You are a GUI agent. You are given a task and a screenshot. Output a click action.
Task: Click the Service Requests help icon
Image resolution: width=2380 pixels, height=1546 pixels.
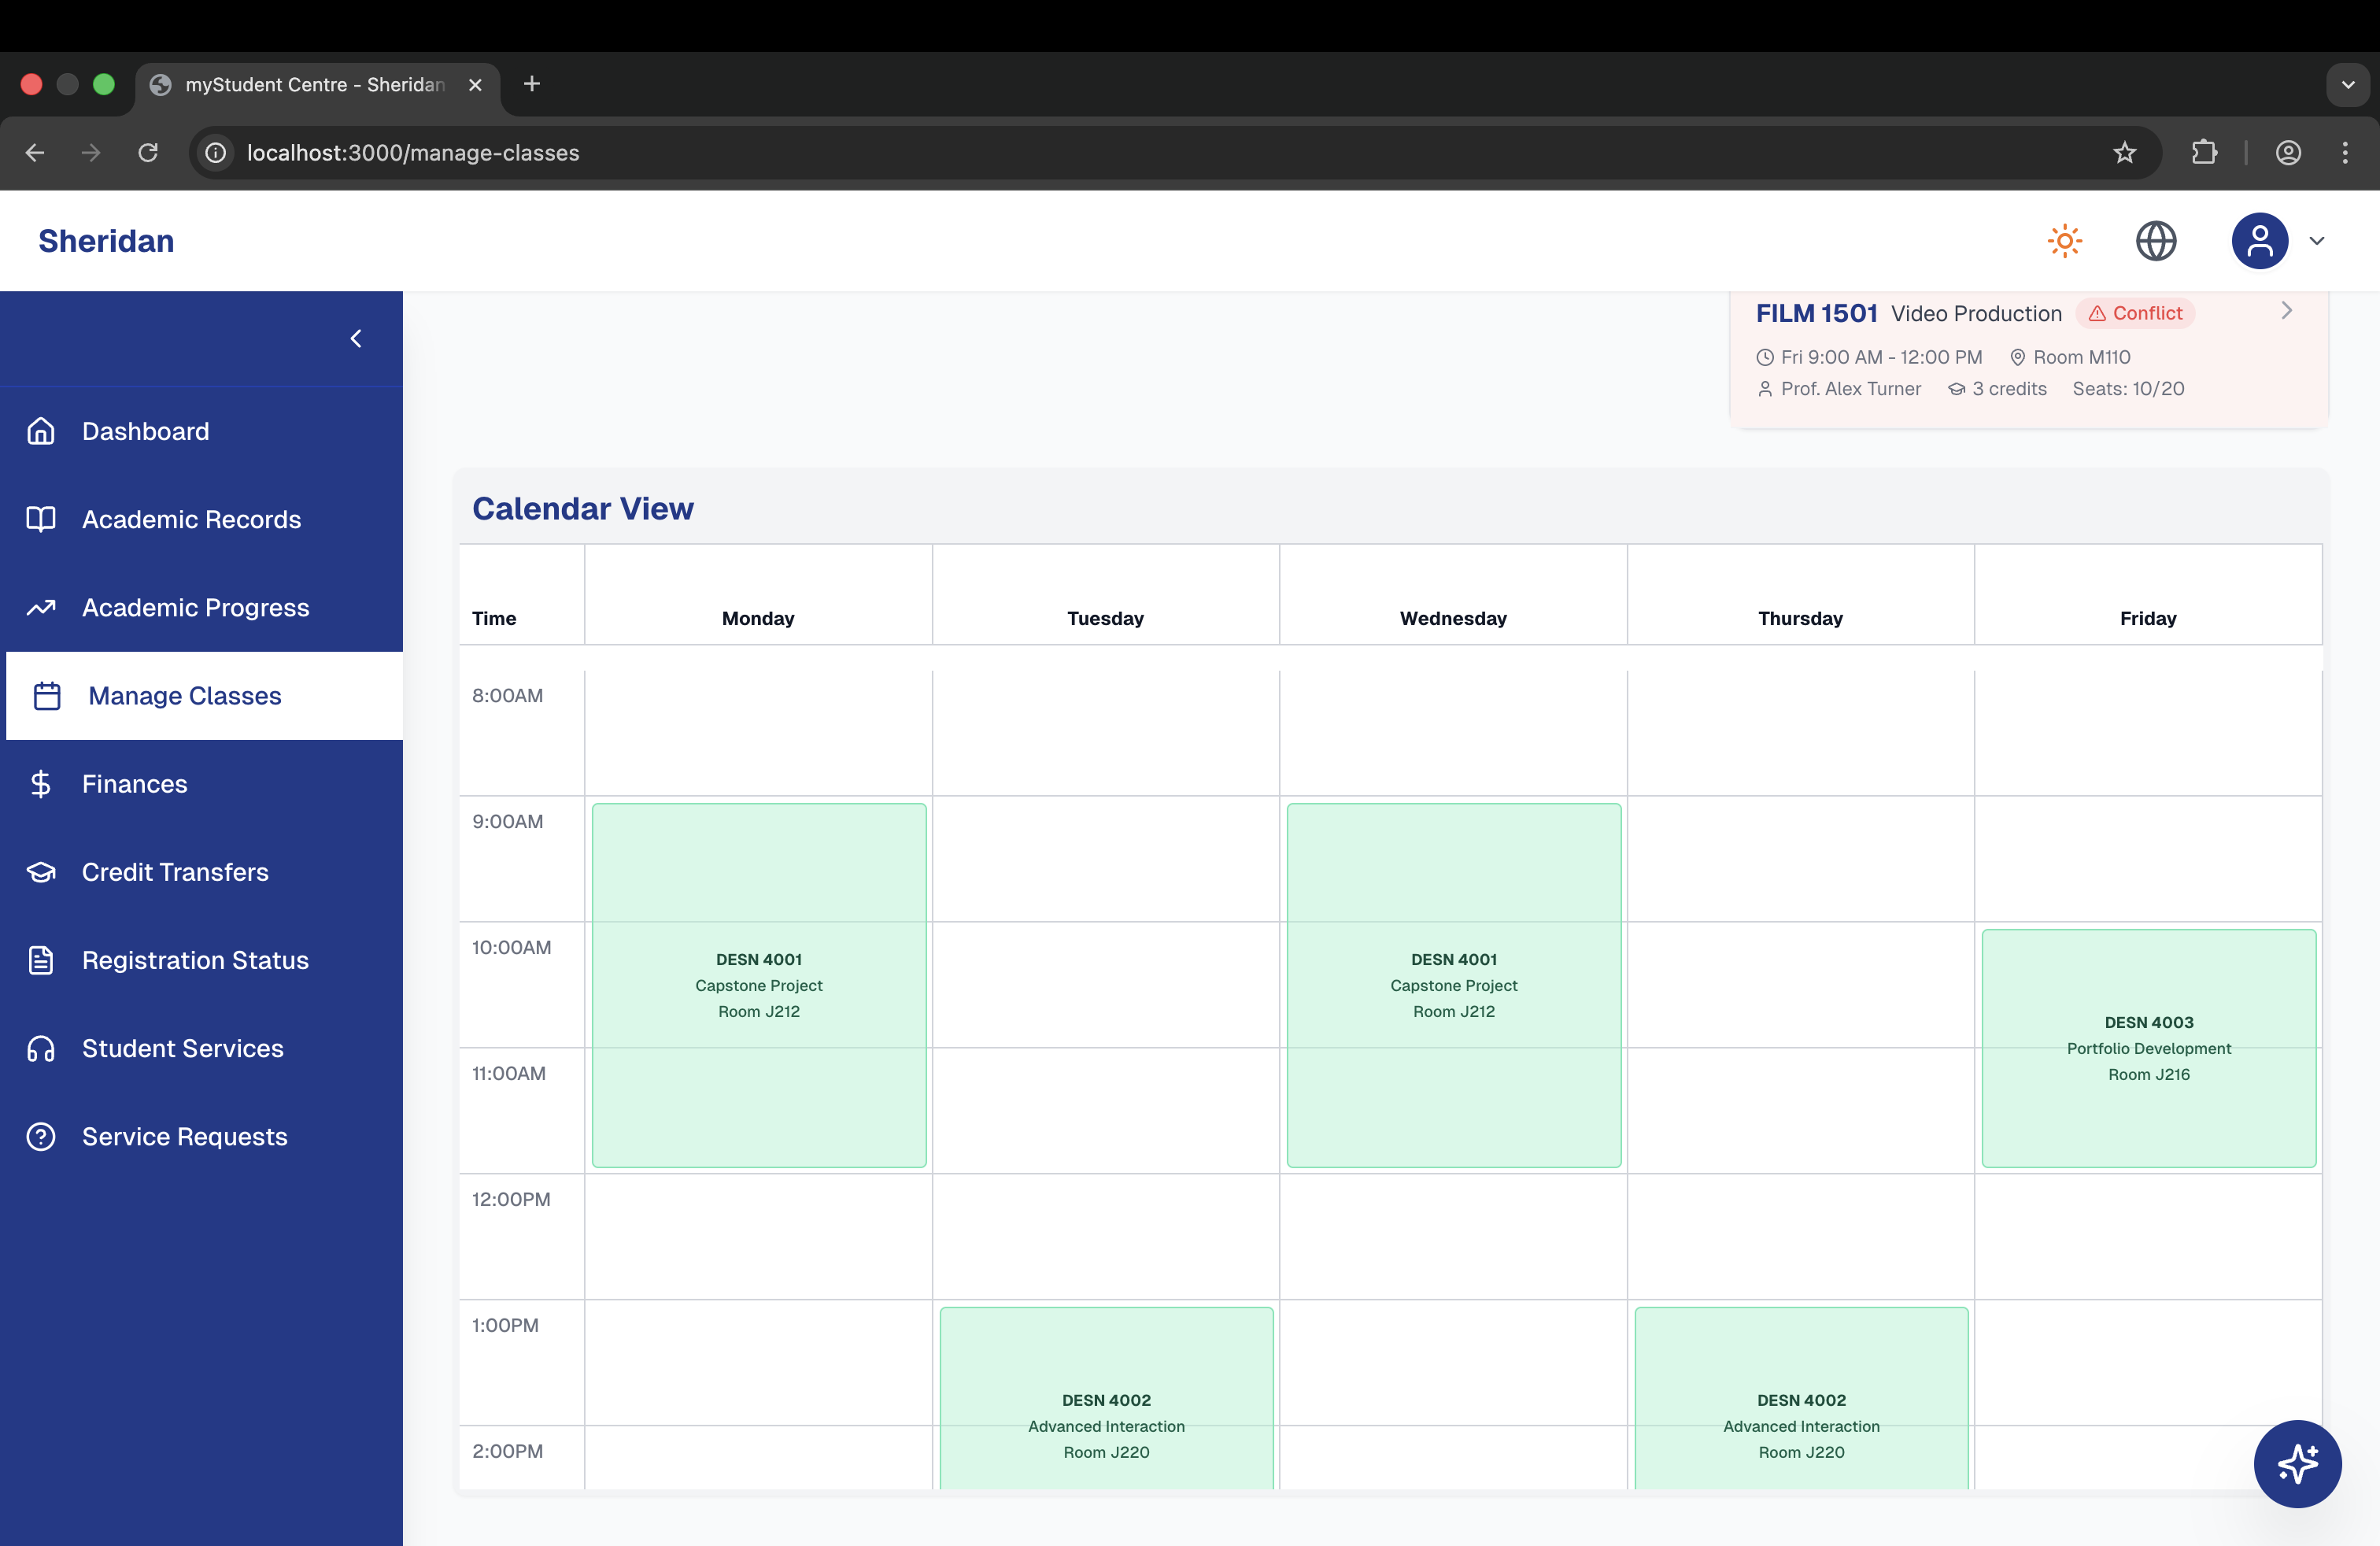pos(41,1137)
